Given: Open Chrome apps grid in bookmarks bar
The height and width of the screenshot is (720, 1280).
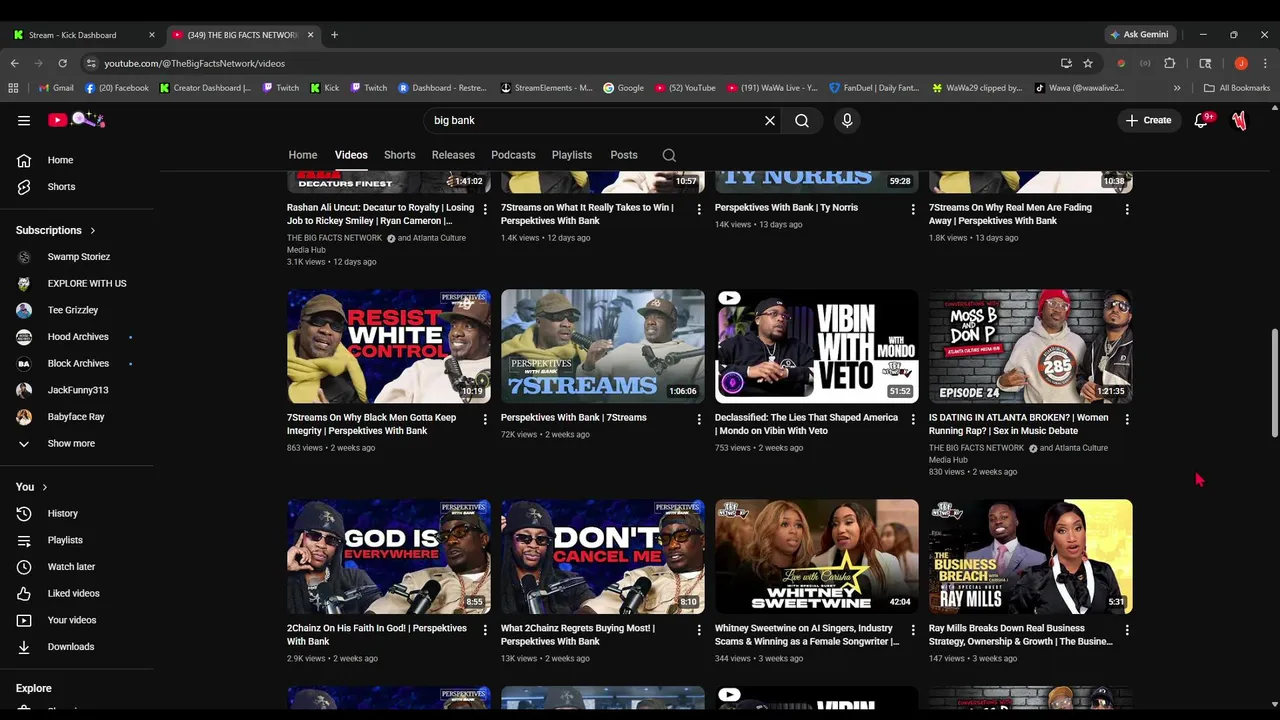Looking at the screenshot, I should [13, 88].
